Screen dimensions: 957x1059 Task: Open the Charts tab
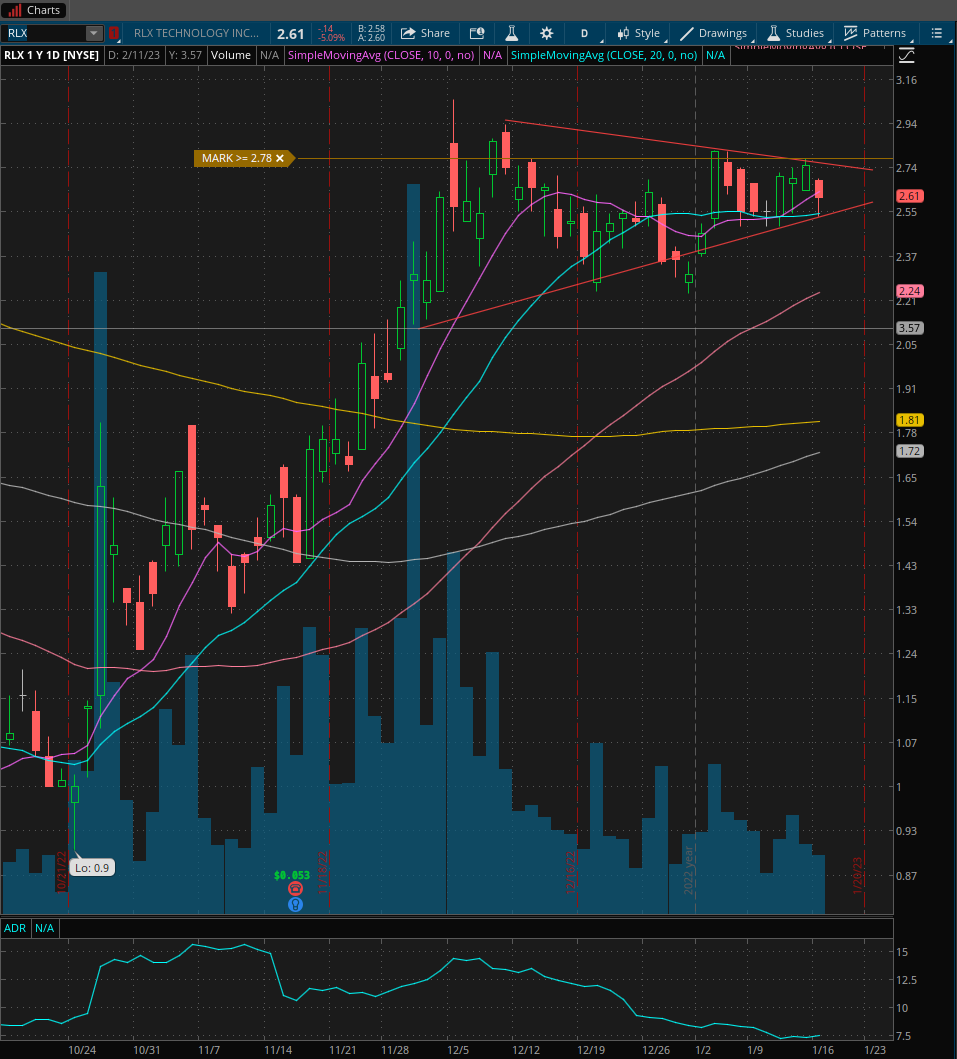click(34, 10)
